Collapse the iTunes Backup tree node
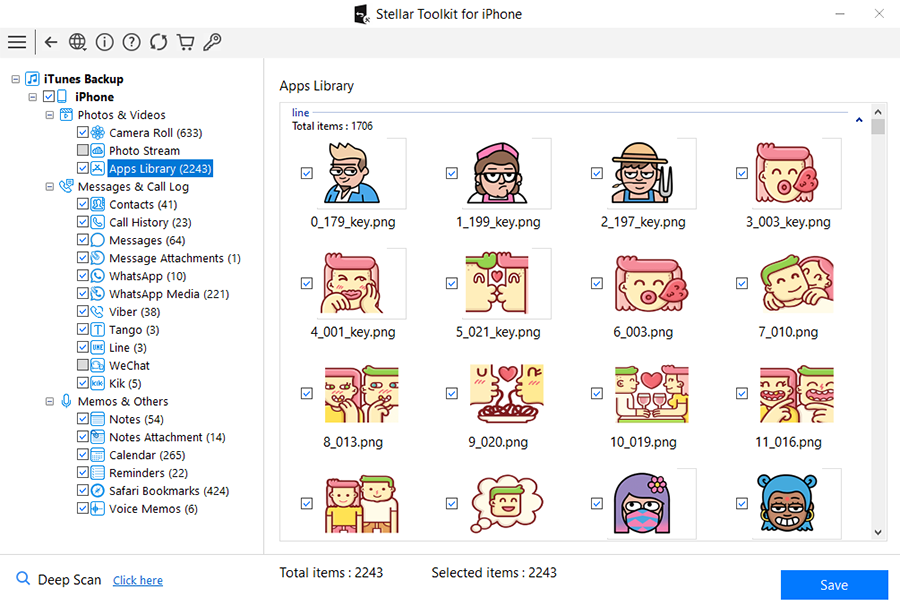This screenshot has width=900, height=614. click(x=15, y=79)
